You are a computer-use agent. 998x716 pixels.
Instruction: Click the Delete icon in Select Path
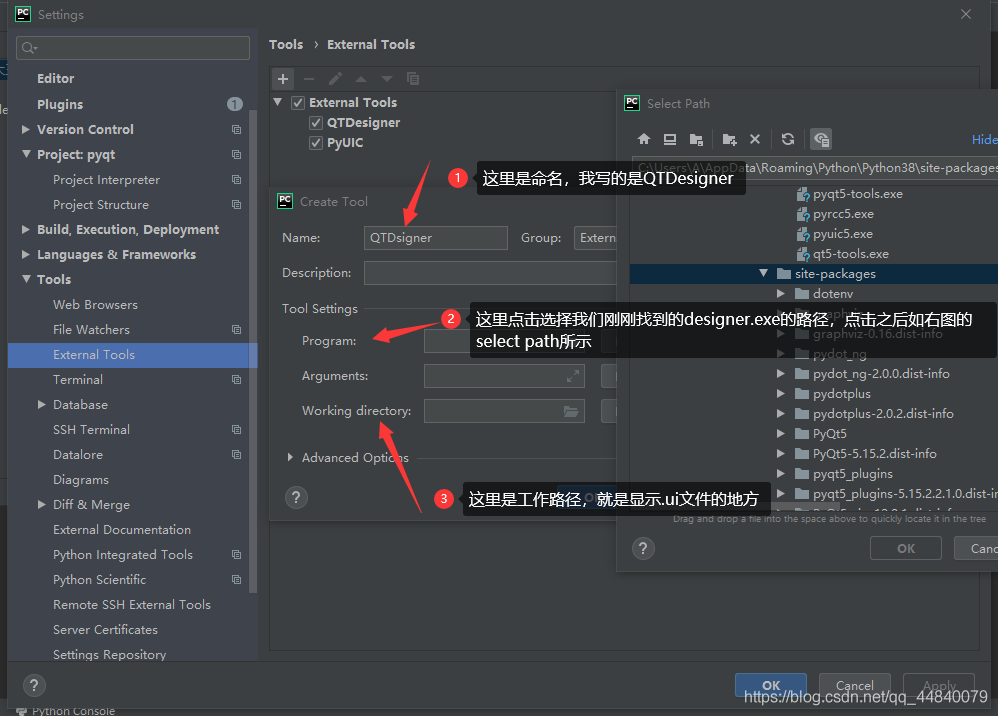tap(755, 139)
